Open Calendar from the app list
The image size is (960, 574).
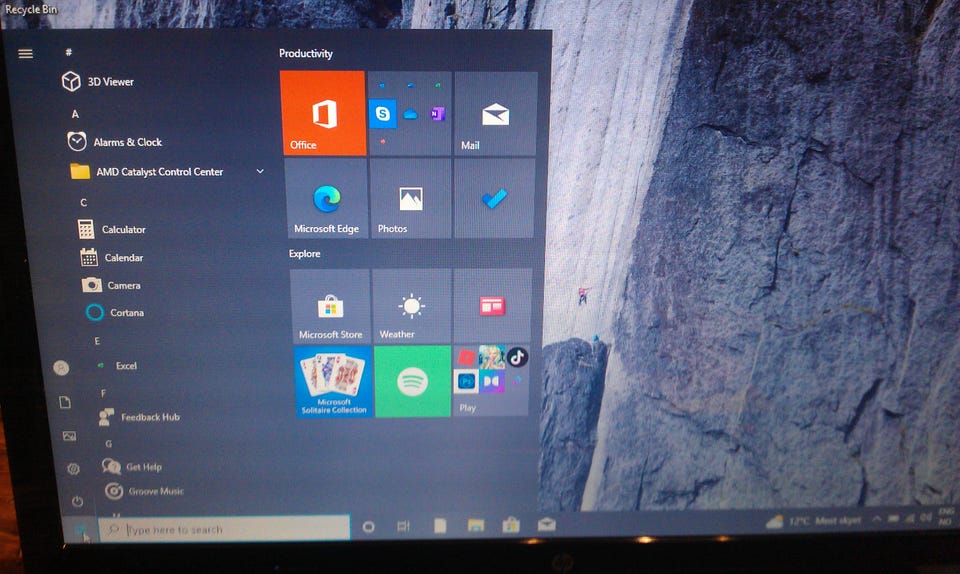tap(111, 258)
